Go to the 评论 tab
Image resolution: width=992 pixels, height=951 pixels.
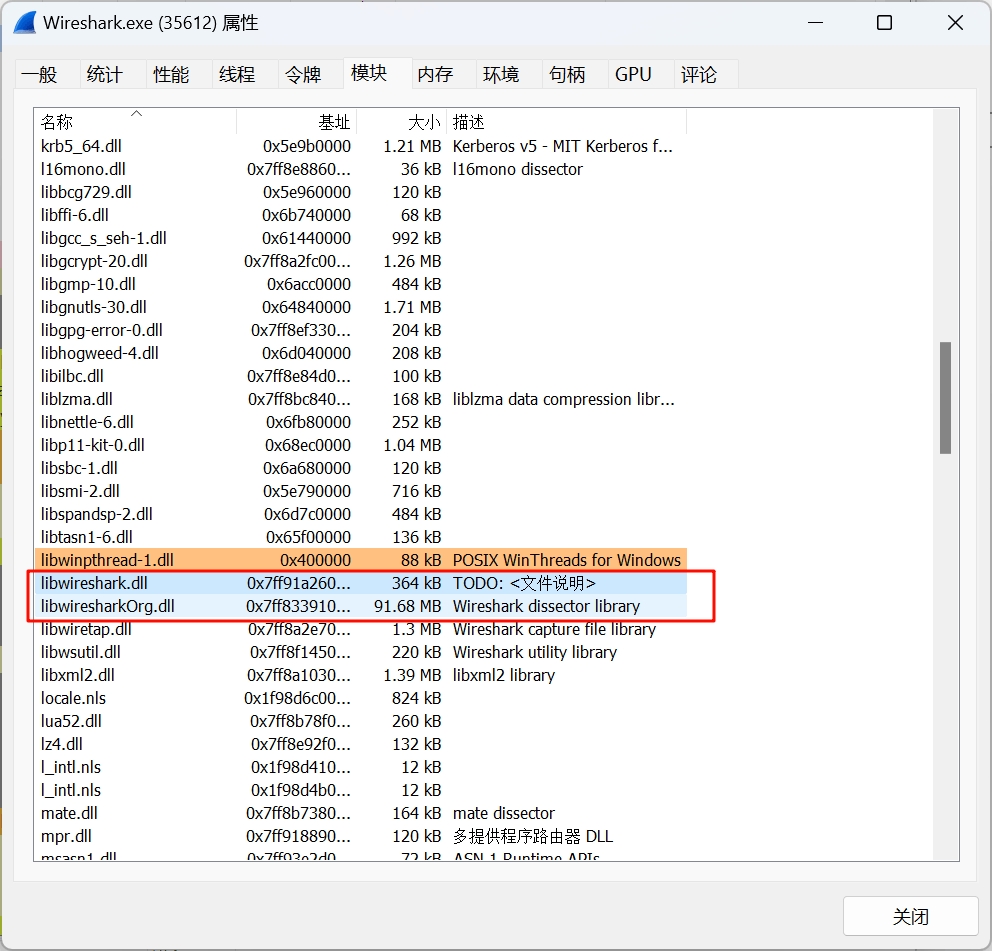pyautogui.click(x=699, y=75)
